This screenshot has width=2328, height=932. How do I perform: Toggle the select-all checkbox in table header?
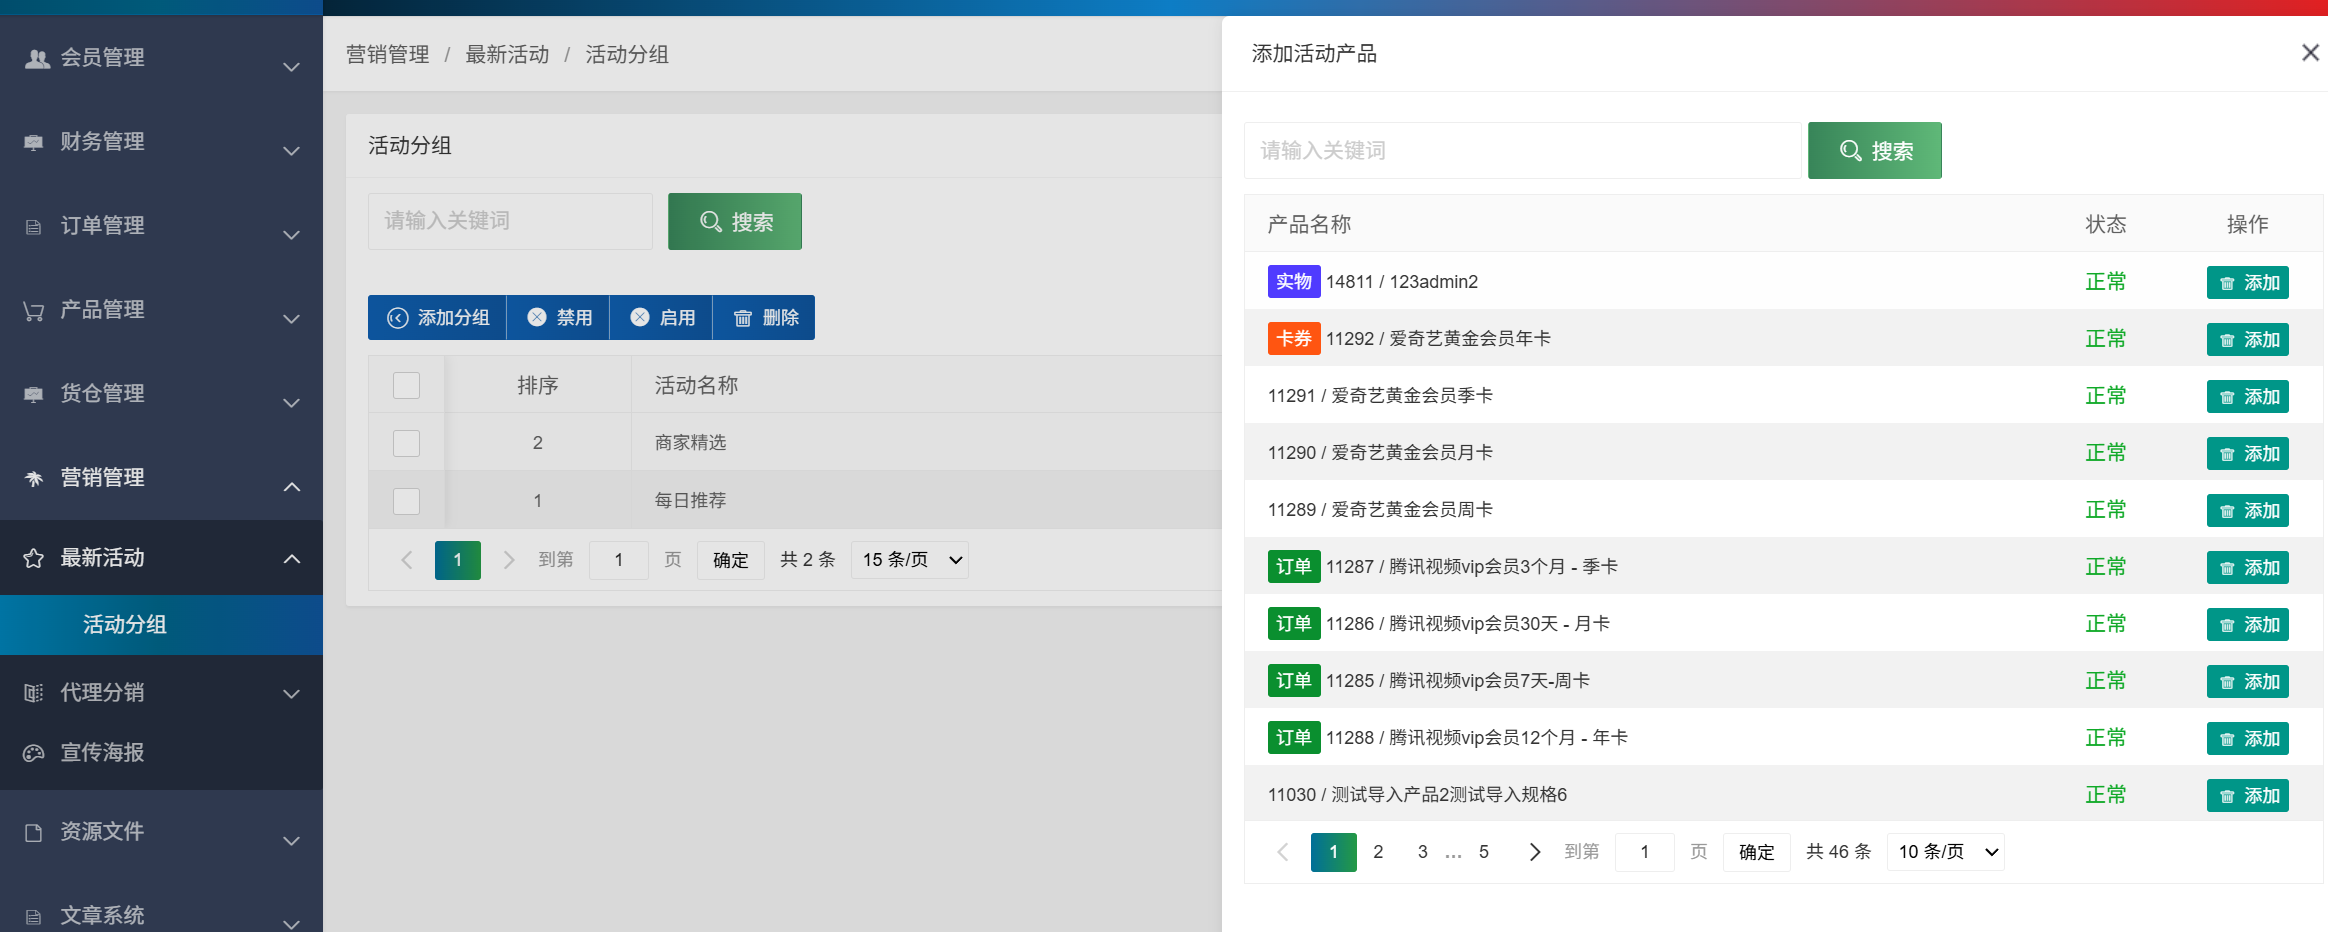click(x=406, y=386)
